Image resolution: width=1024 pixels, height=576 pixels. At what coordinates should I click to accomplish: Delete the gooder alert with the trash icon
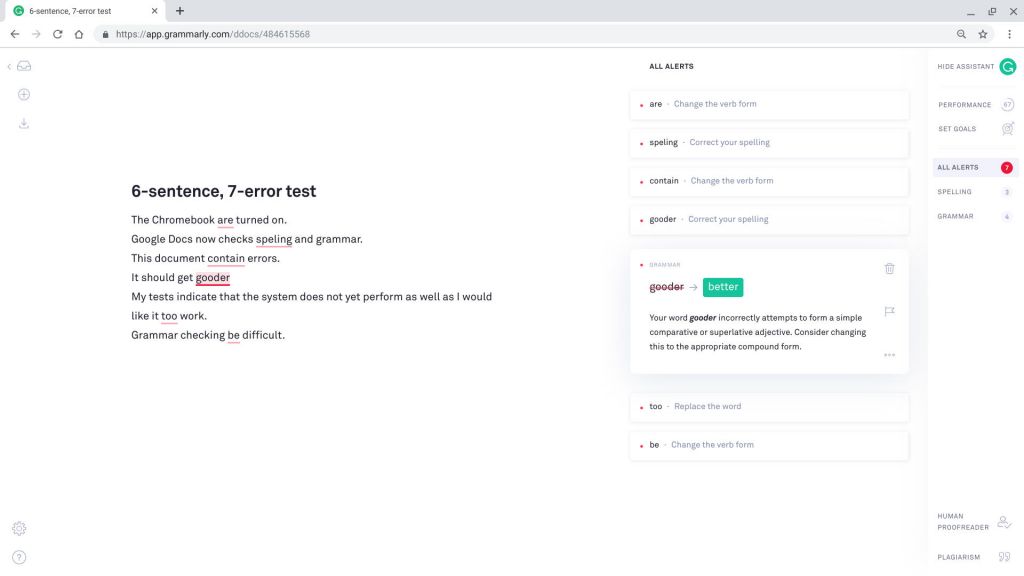[x=889, y=268]
